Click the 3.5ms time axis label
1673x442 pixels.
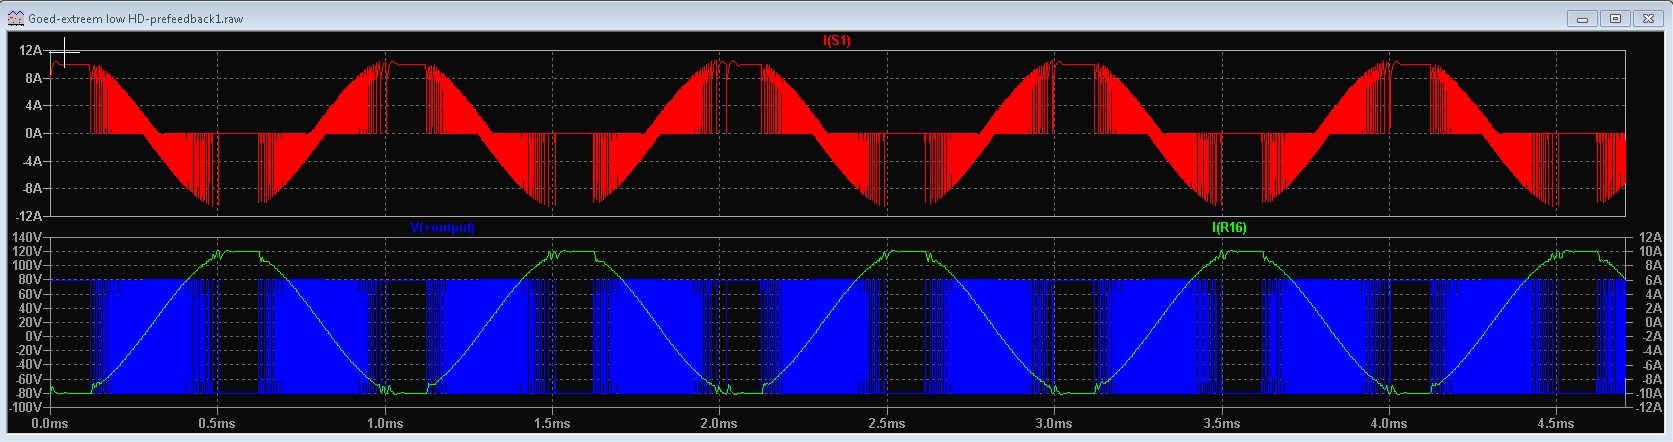pos(1221,424)
